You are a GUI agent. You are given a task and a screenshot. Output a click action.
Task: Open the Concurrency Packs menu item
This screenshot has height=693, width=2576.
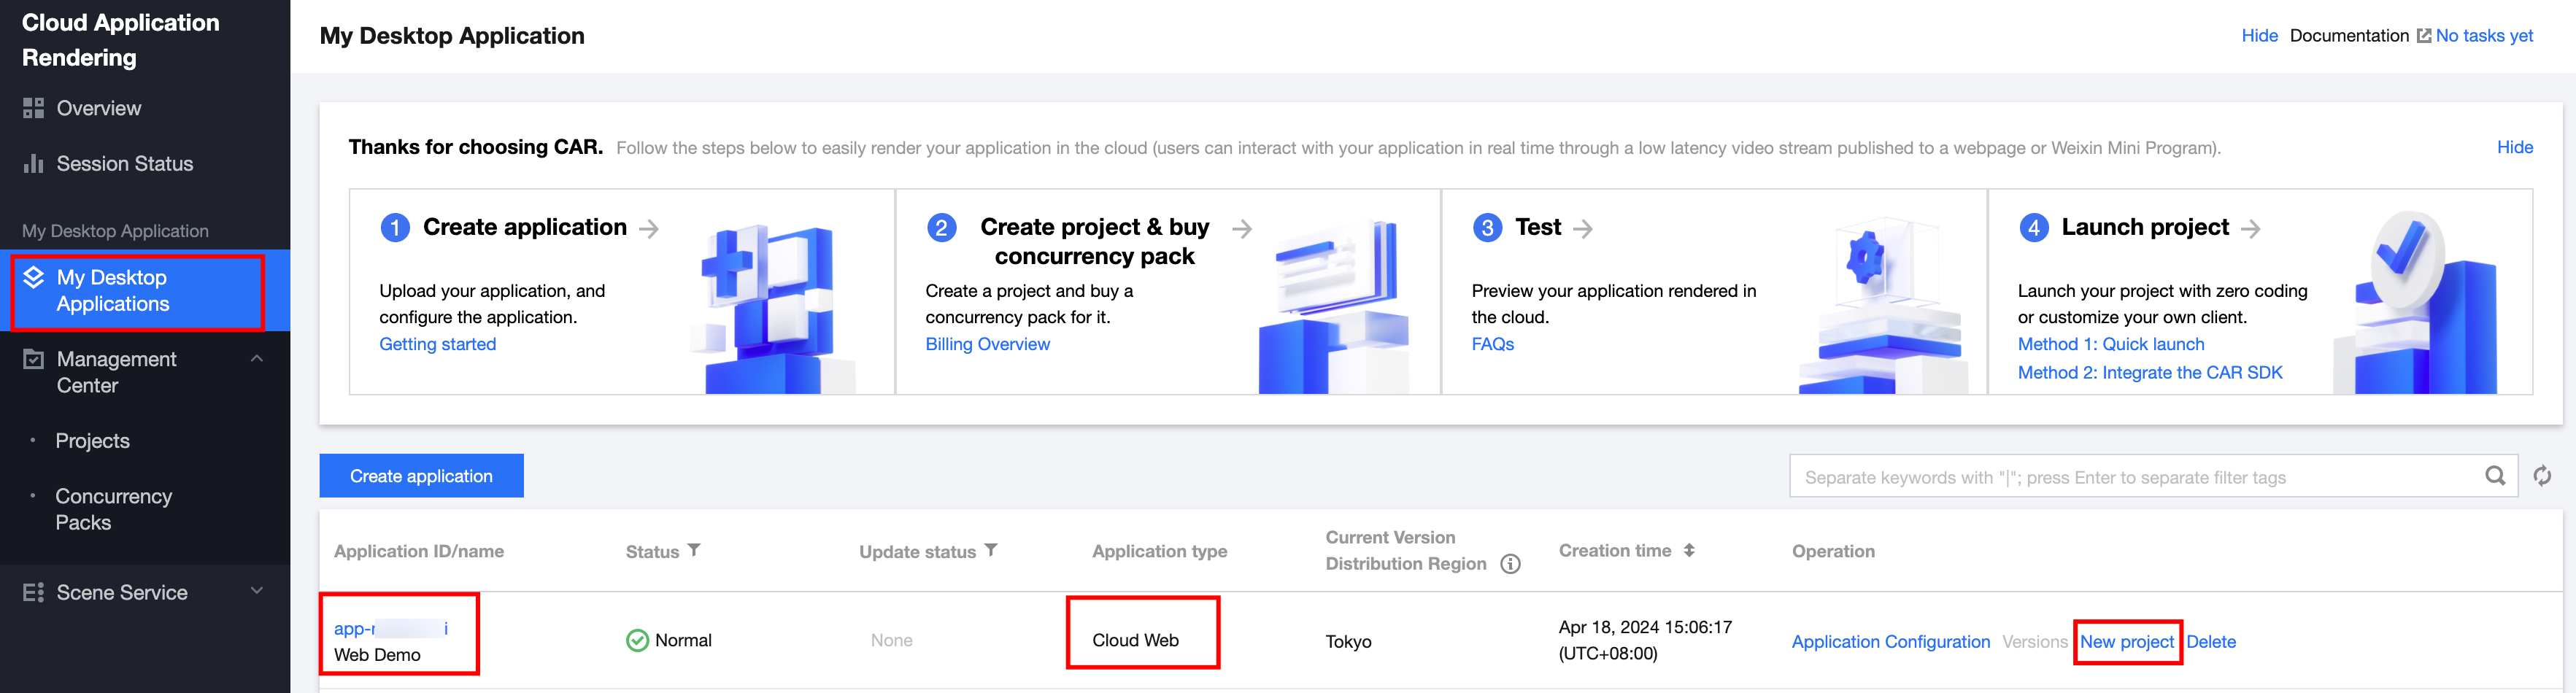[113, 509]
